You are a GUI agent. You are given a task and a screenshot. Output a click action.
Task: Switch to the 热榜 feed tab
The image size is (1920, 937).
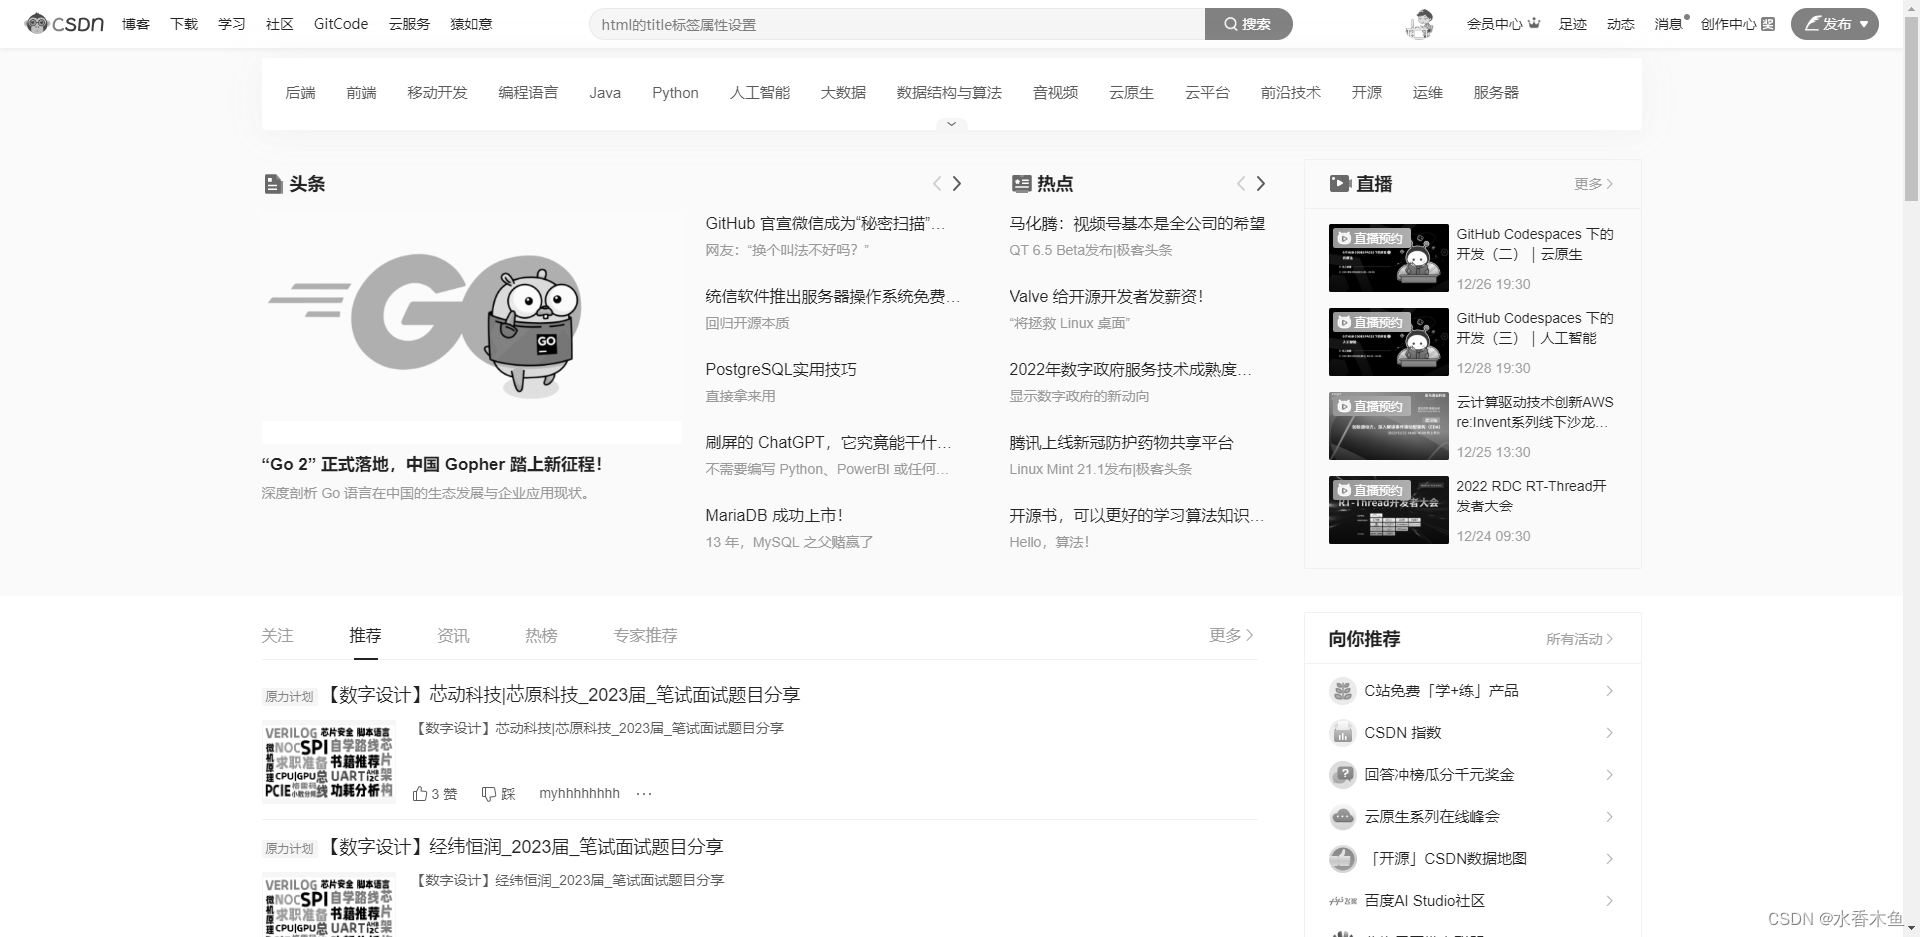(541, 636)
